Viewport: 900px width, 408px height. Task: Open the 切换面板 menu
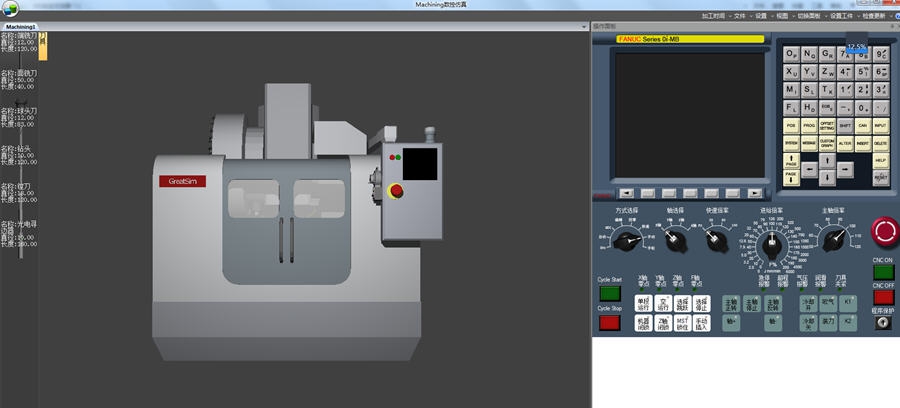(x=811, y=16)
